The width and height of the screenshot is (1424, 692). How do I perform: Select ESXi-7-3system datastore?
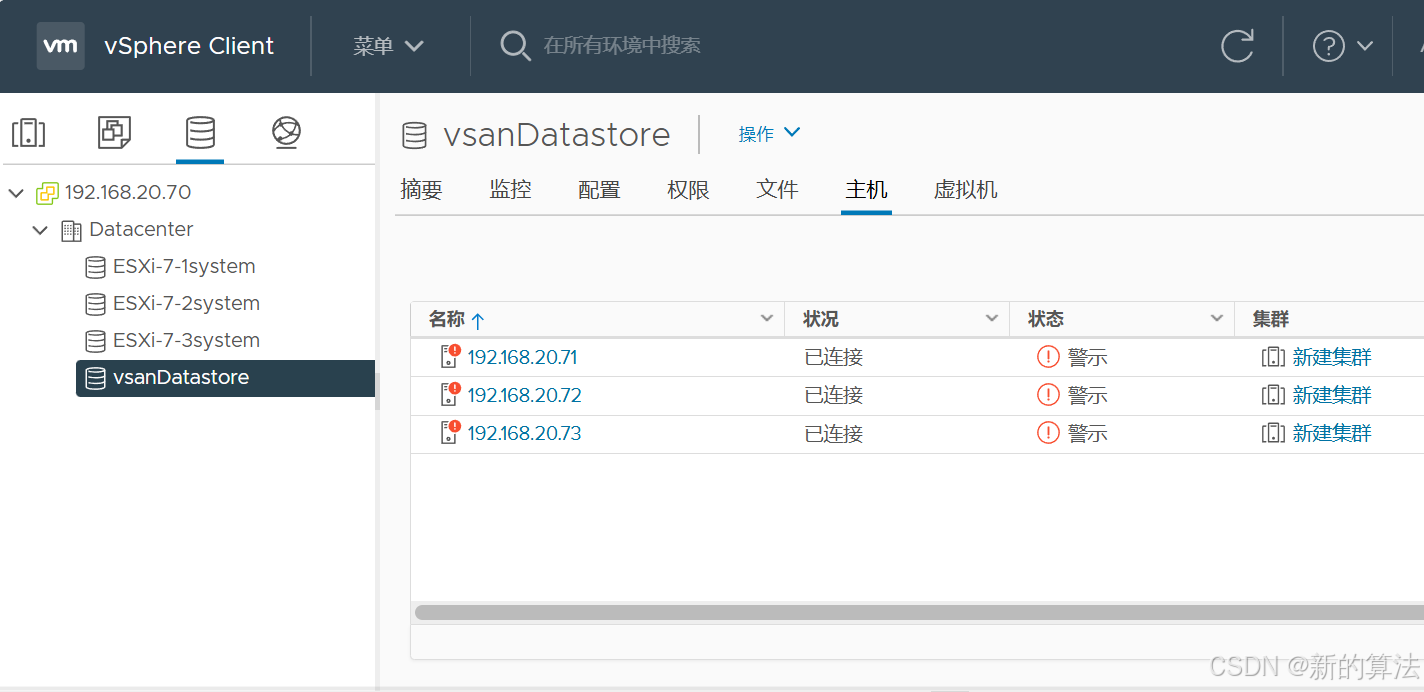click(186, 340)
